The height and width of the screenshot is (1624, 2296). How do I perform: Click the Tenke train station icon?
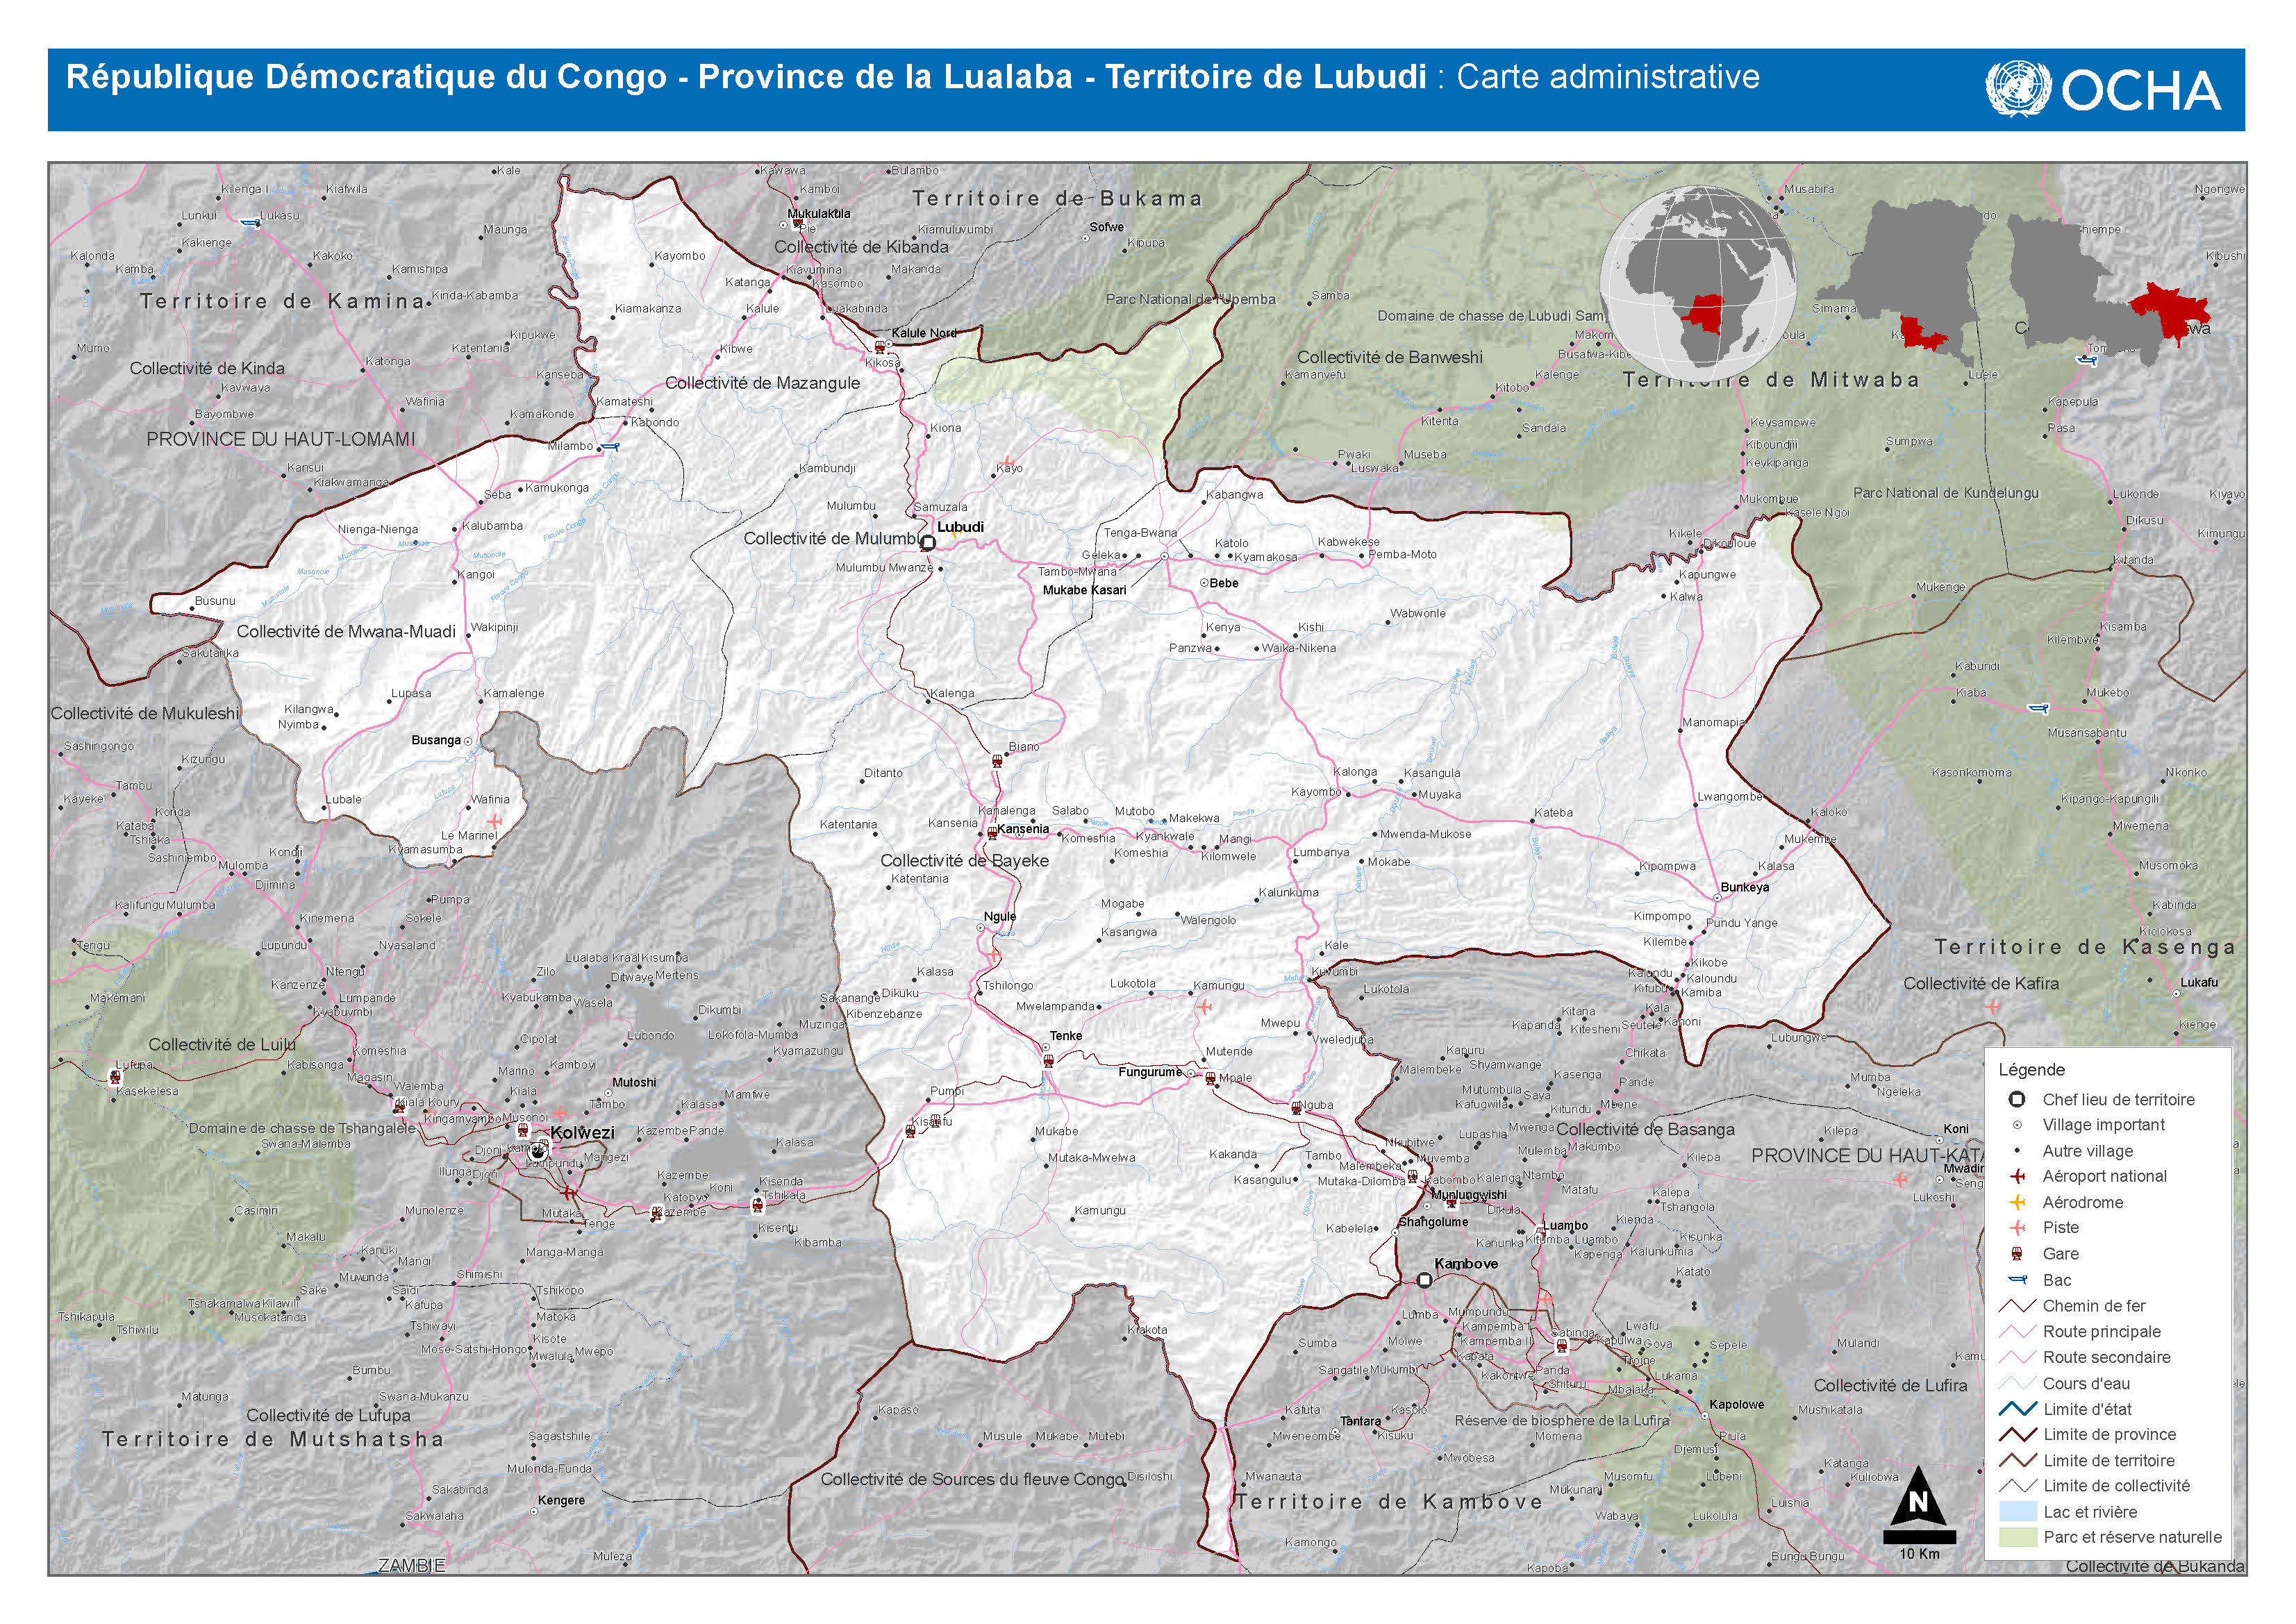click(x=1047, y=1060)
